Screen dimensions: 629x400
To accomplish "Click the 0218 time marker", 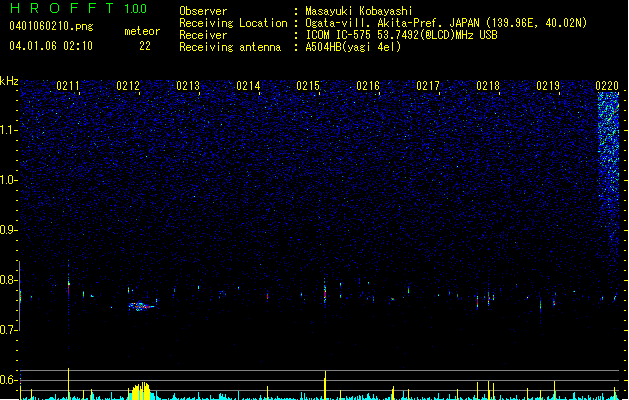I will coord(488,86).
